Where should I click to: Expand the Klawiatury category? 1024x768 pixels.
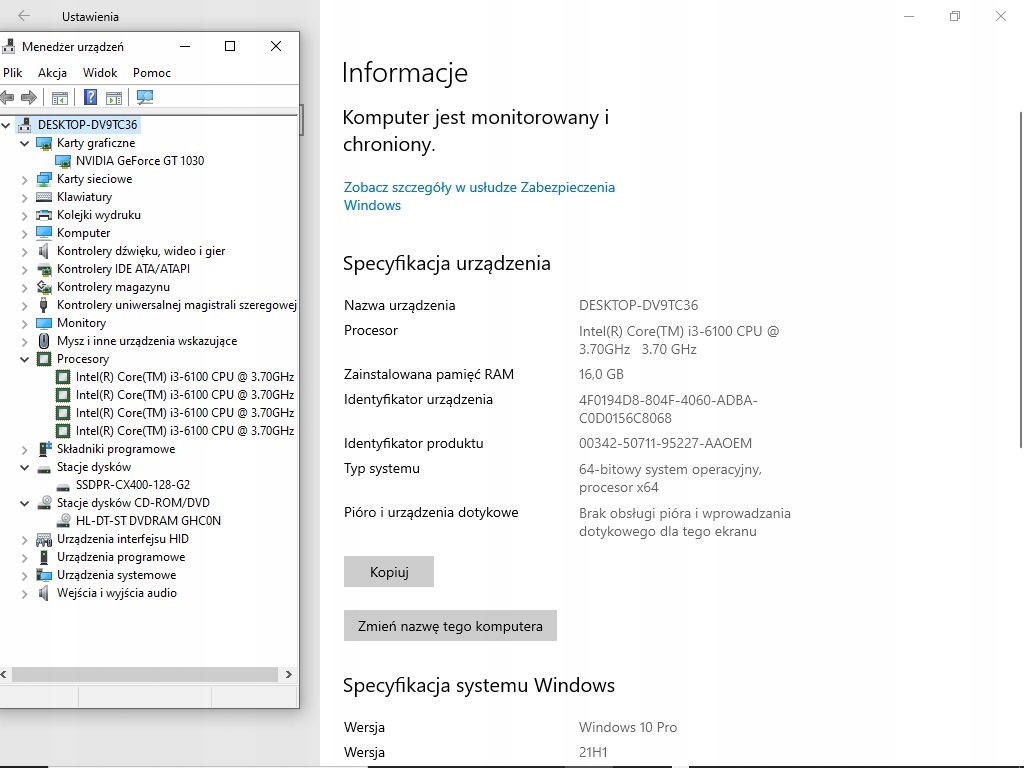(24, 197)
